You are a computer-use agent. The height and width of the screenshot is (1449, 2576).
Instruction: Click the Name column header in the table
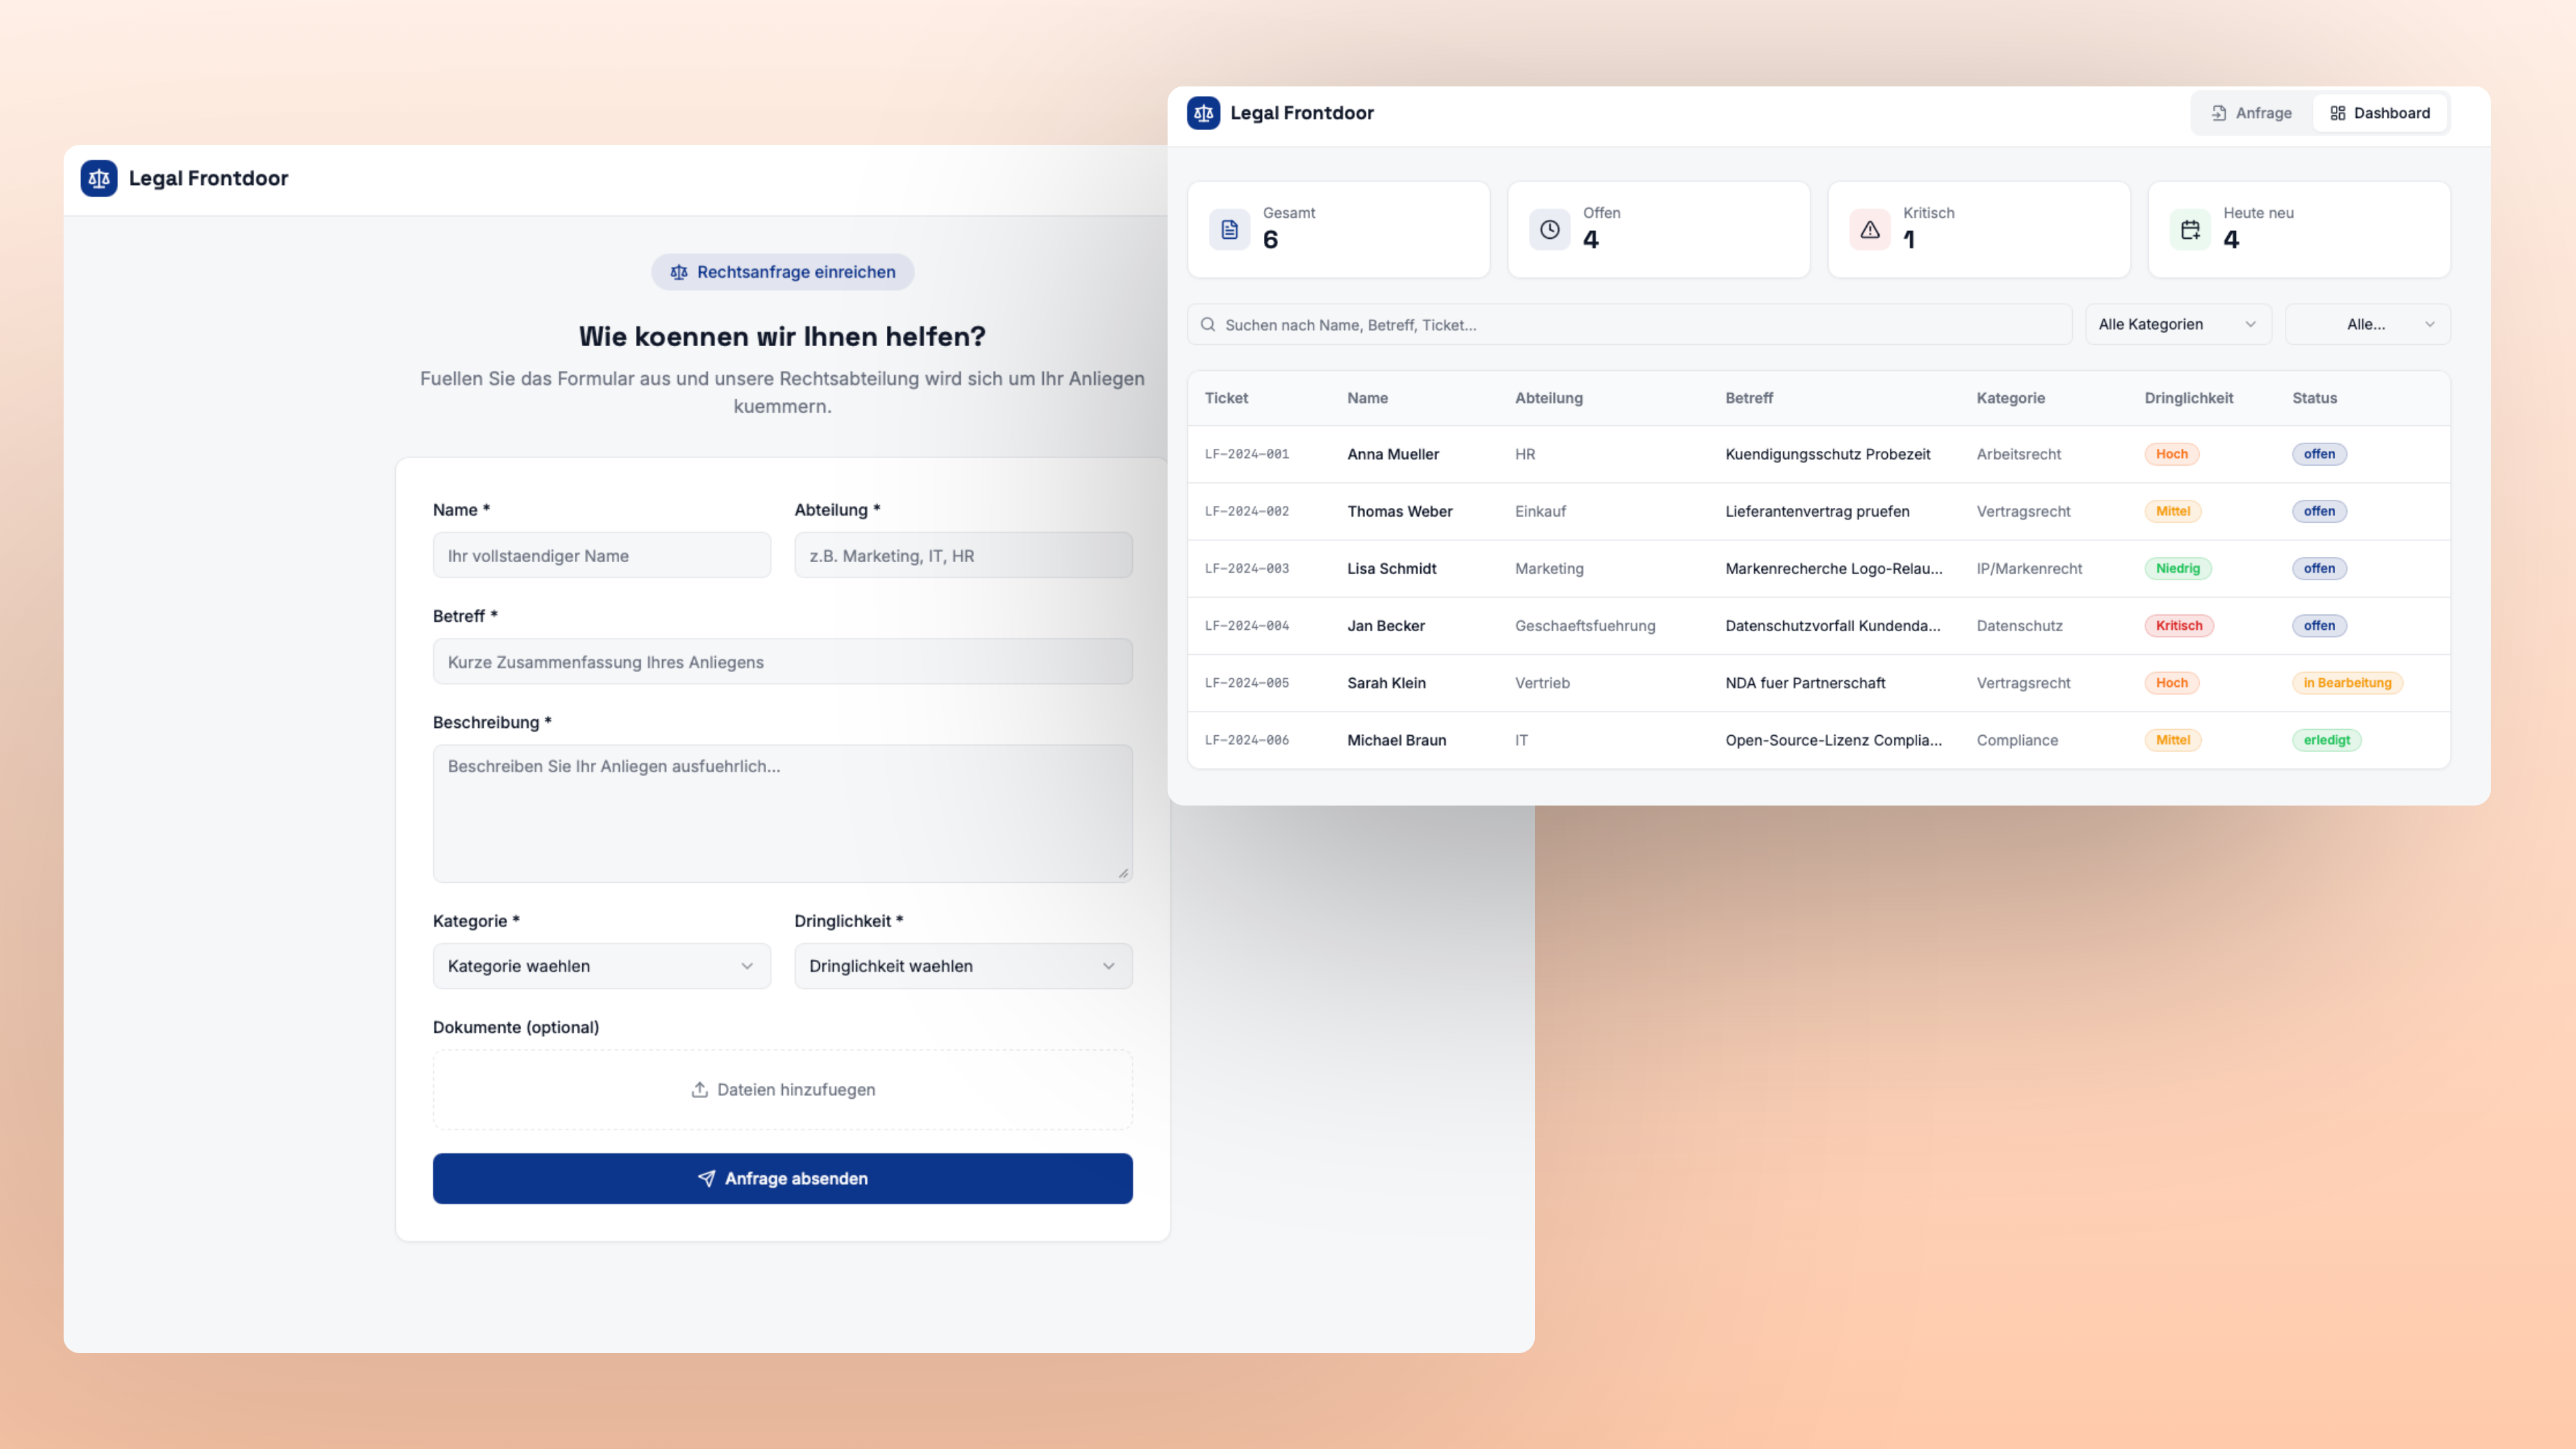[x=1367, y=398]
